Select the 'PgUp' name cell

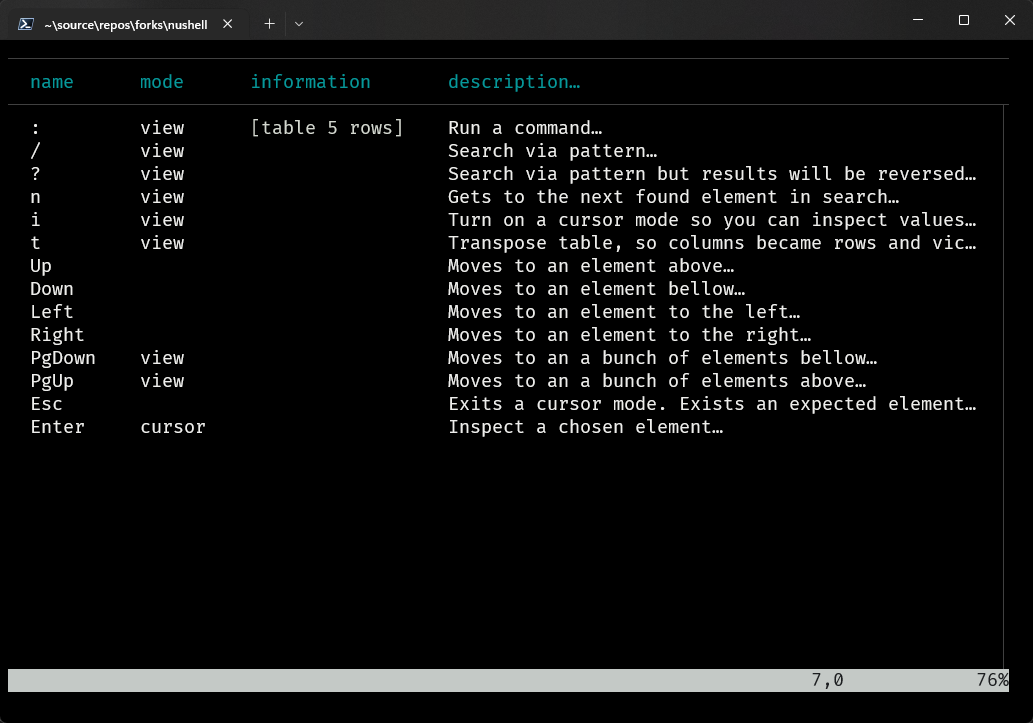coord(52,382)
